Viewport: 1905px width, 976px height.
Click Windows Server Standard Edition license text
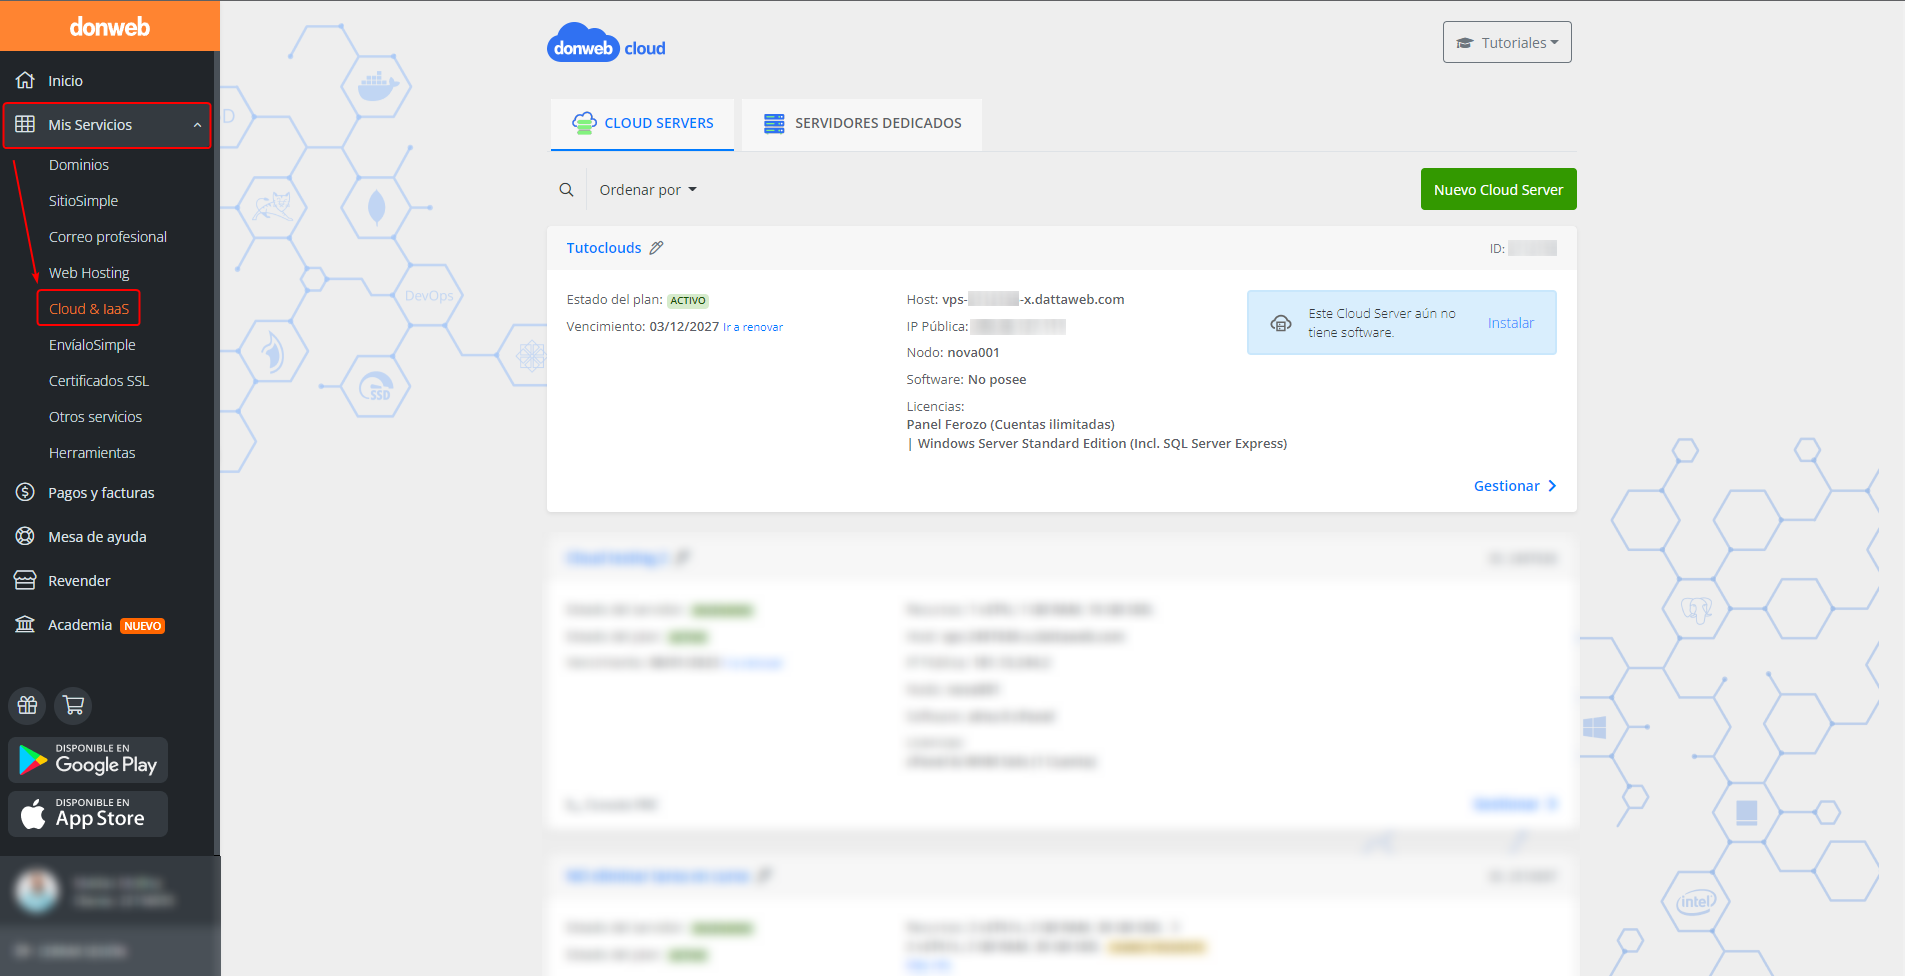1102,444
